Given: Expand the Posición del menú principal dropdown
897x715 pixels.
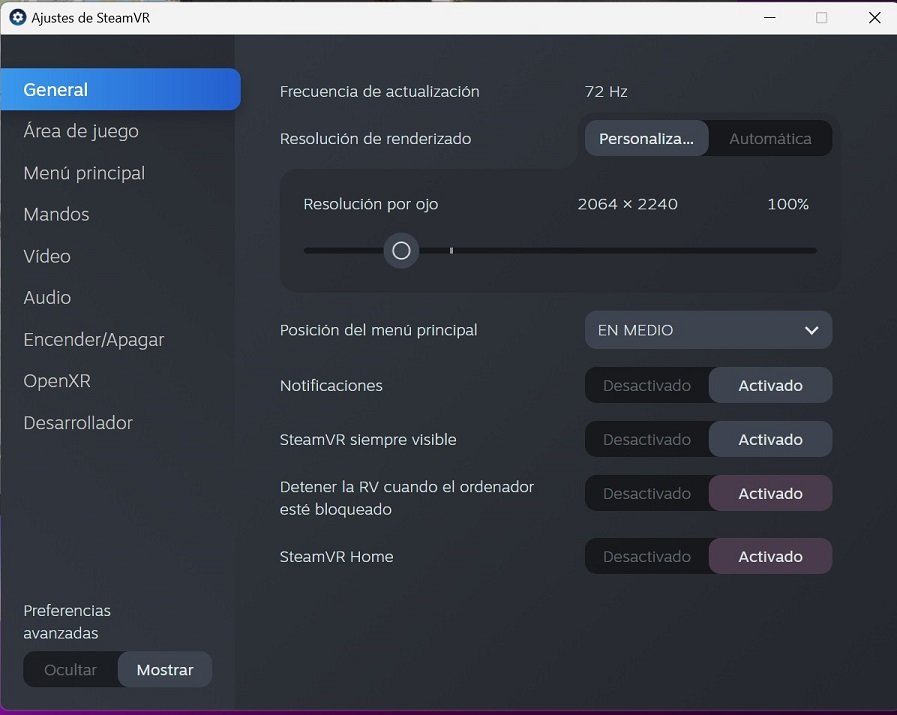Looking at the screenshot, I should click(x=707, y=330).
